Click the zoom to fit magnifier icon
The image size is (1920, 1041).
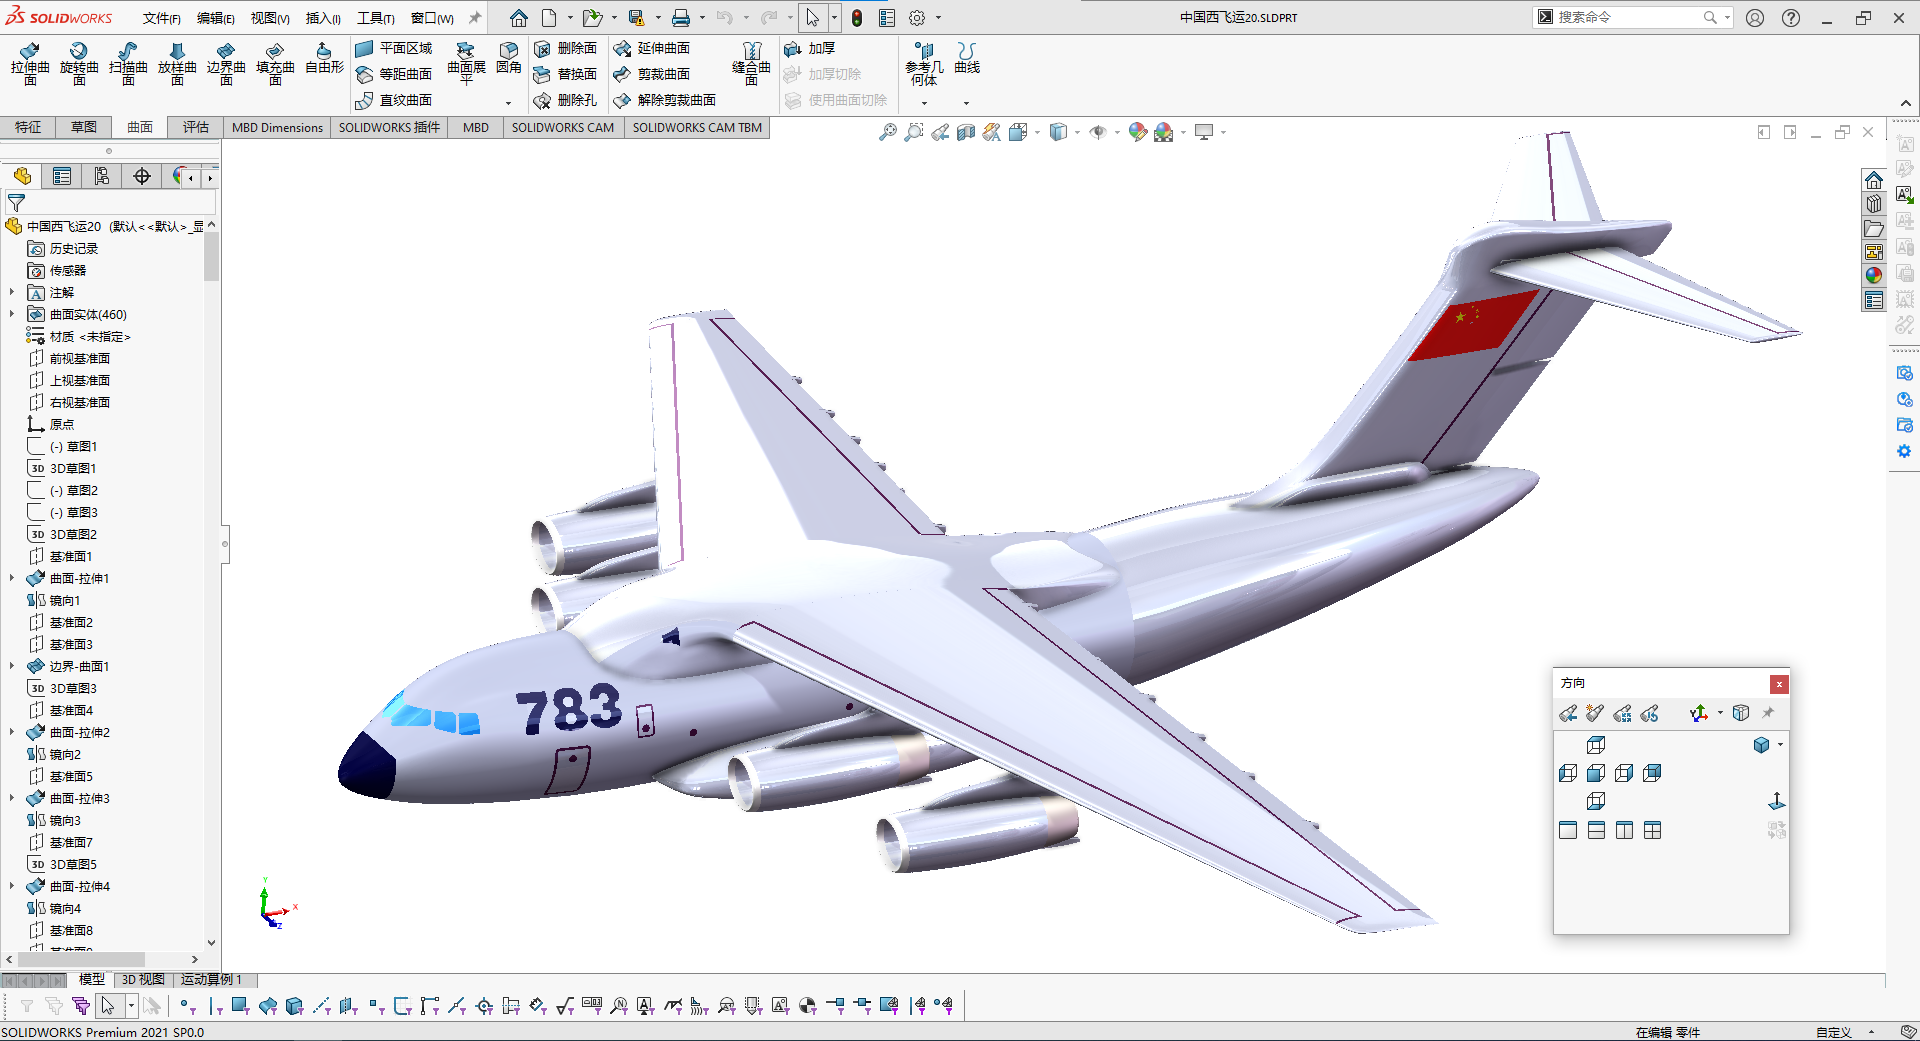coord(887,132)
